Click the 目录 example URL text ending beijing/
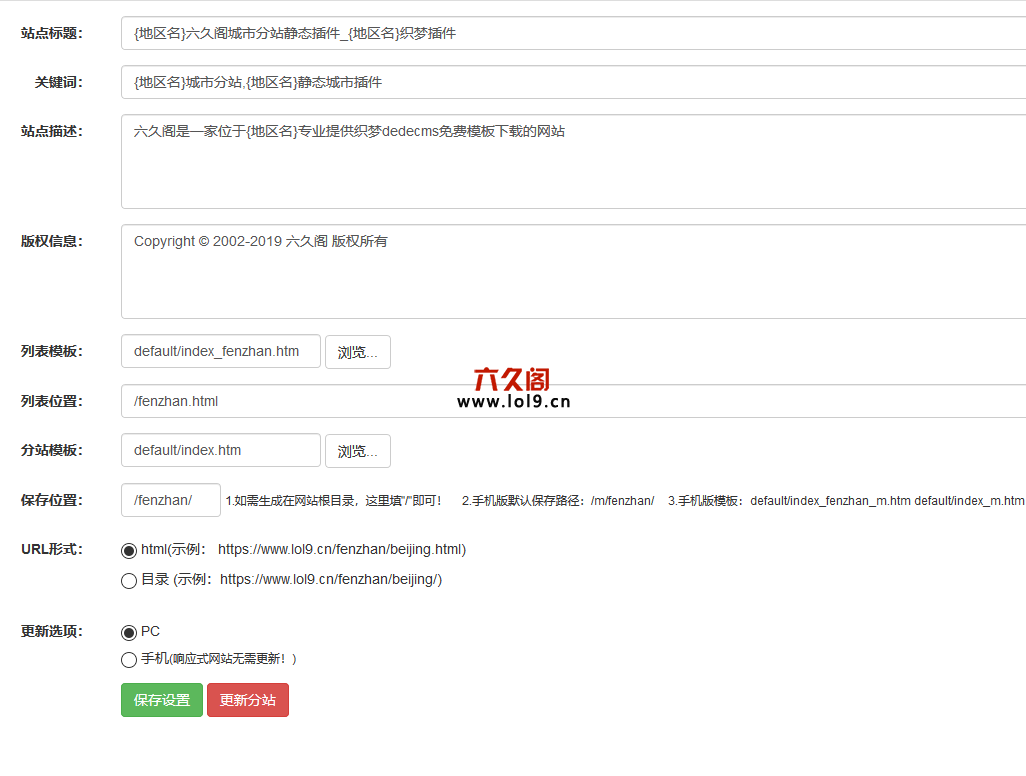Screen dimensions: 1026x776 pos(330,580)
